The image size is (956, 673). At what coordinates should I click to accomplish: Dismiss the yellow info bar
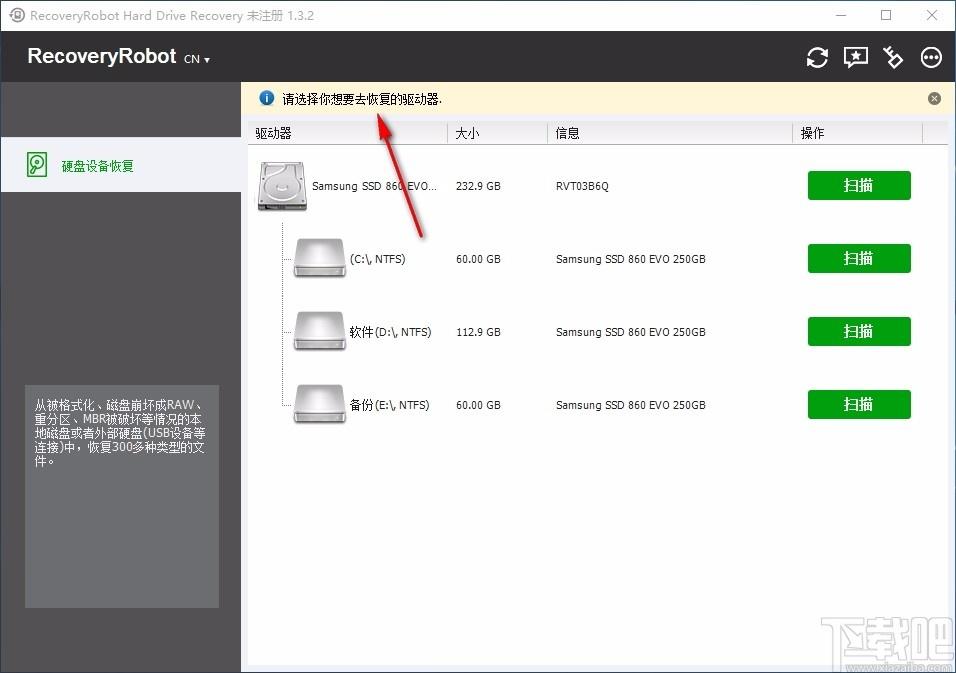pos(934,99)
